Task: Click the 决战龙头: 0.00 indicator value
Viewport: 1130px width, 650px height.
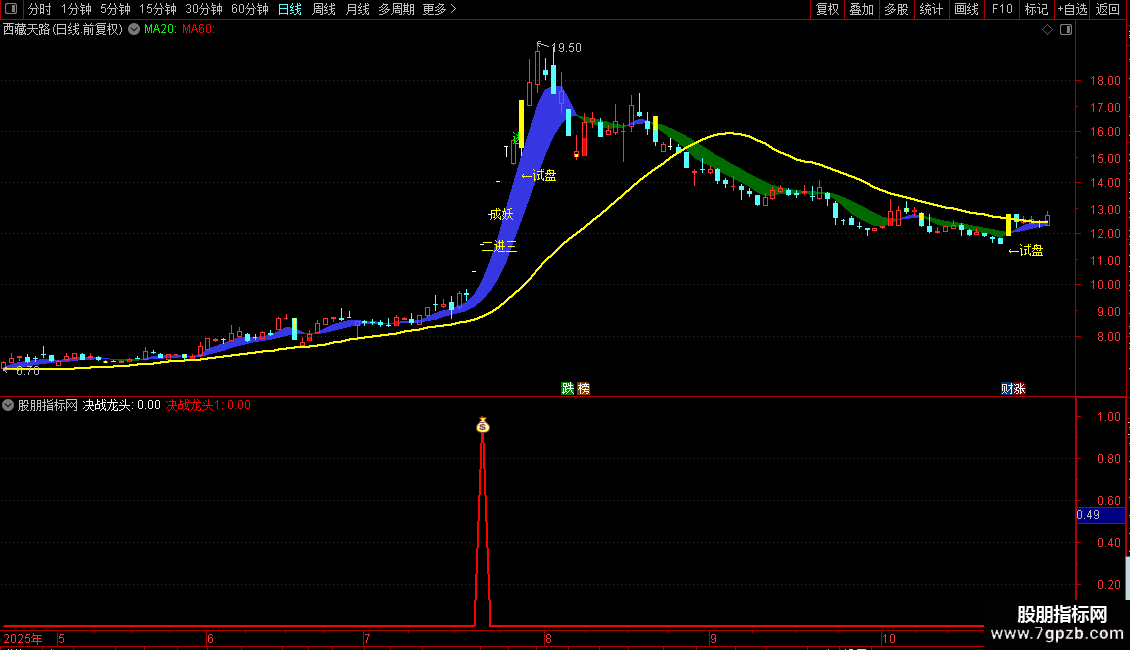Action: [121, 405]
